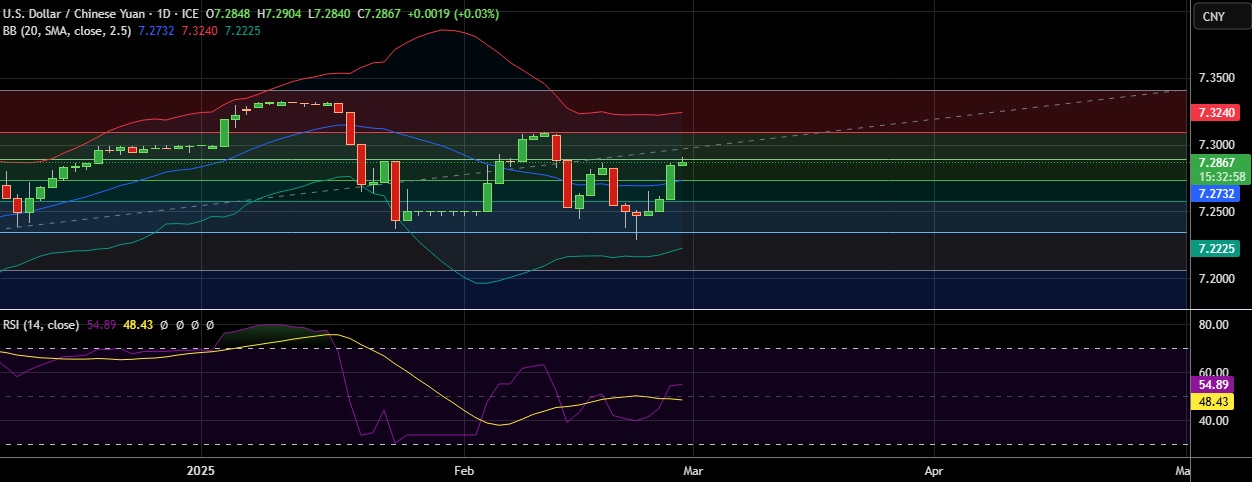Click the yellow 48.43 RSI axis label
The image size is (1252, 482).
1213,400
